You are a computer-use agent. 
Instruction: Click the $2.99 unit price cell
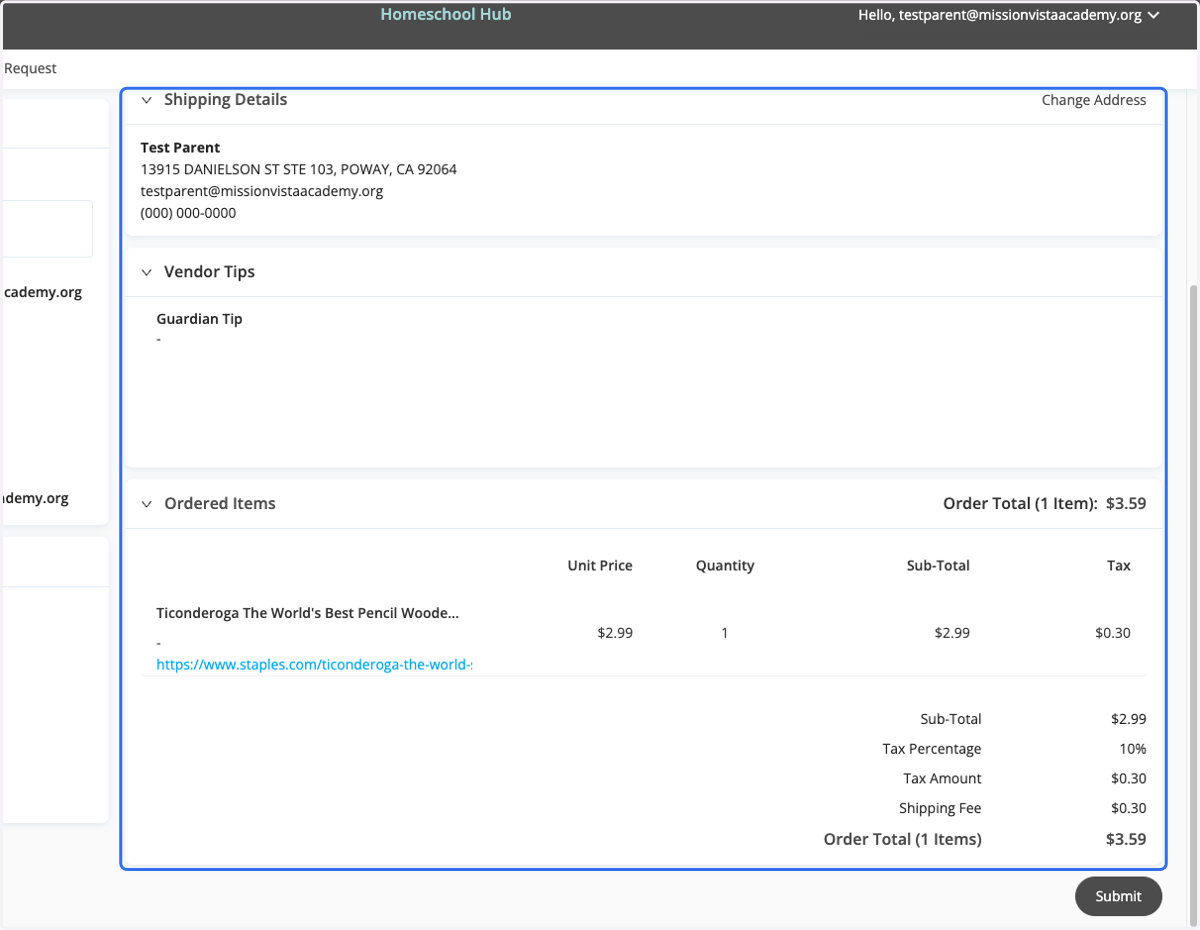click(x=615, y=633)
